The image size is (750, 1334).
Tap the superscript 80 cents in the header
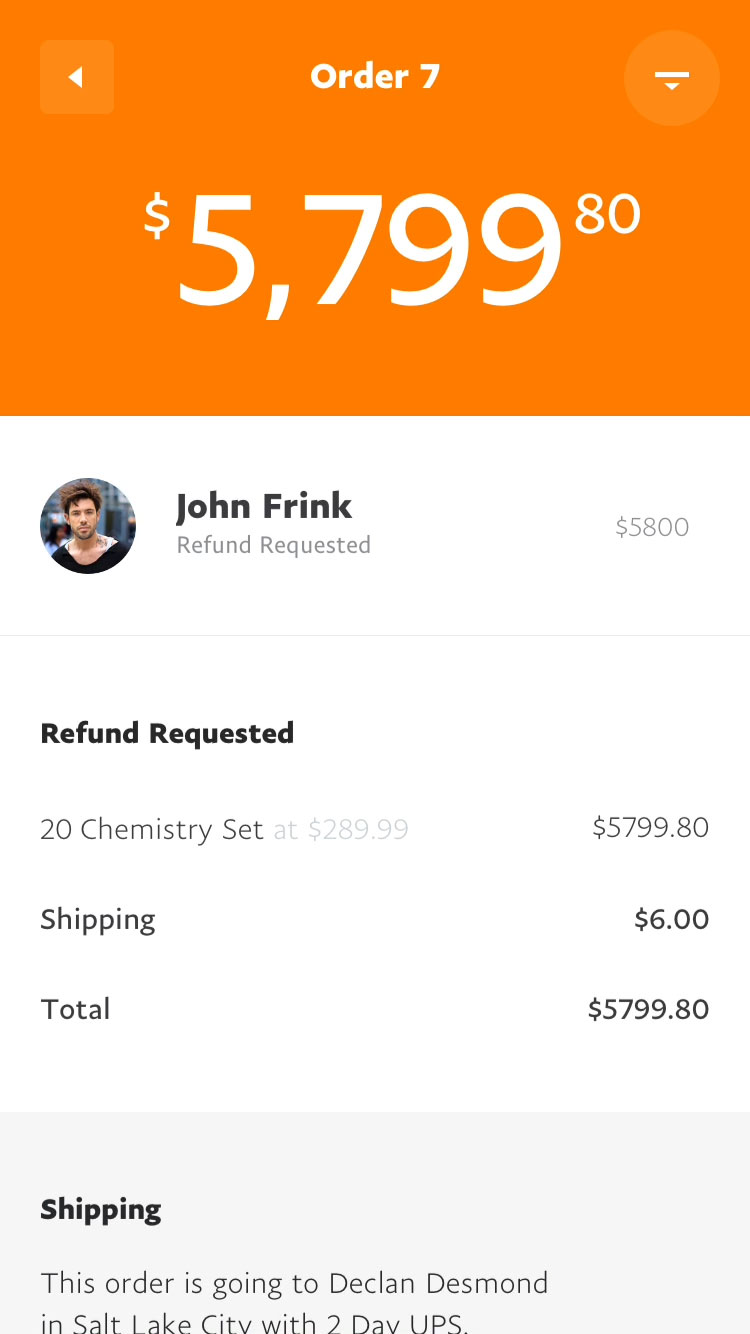607,213
